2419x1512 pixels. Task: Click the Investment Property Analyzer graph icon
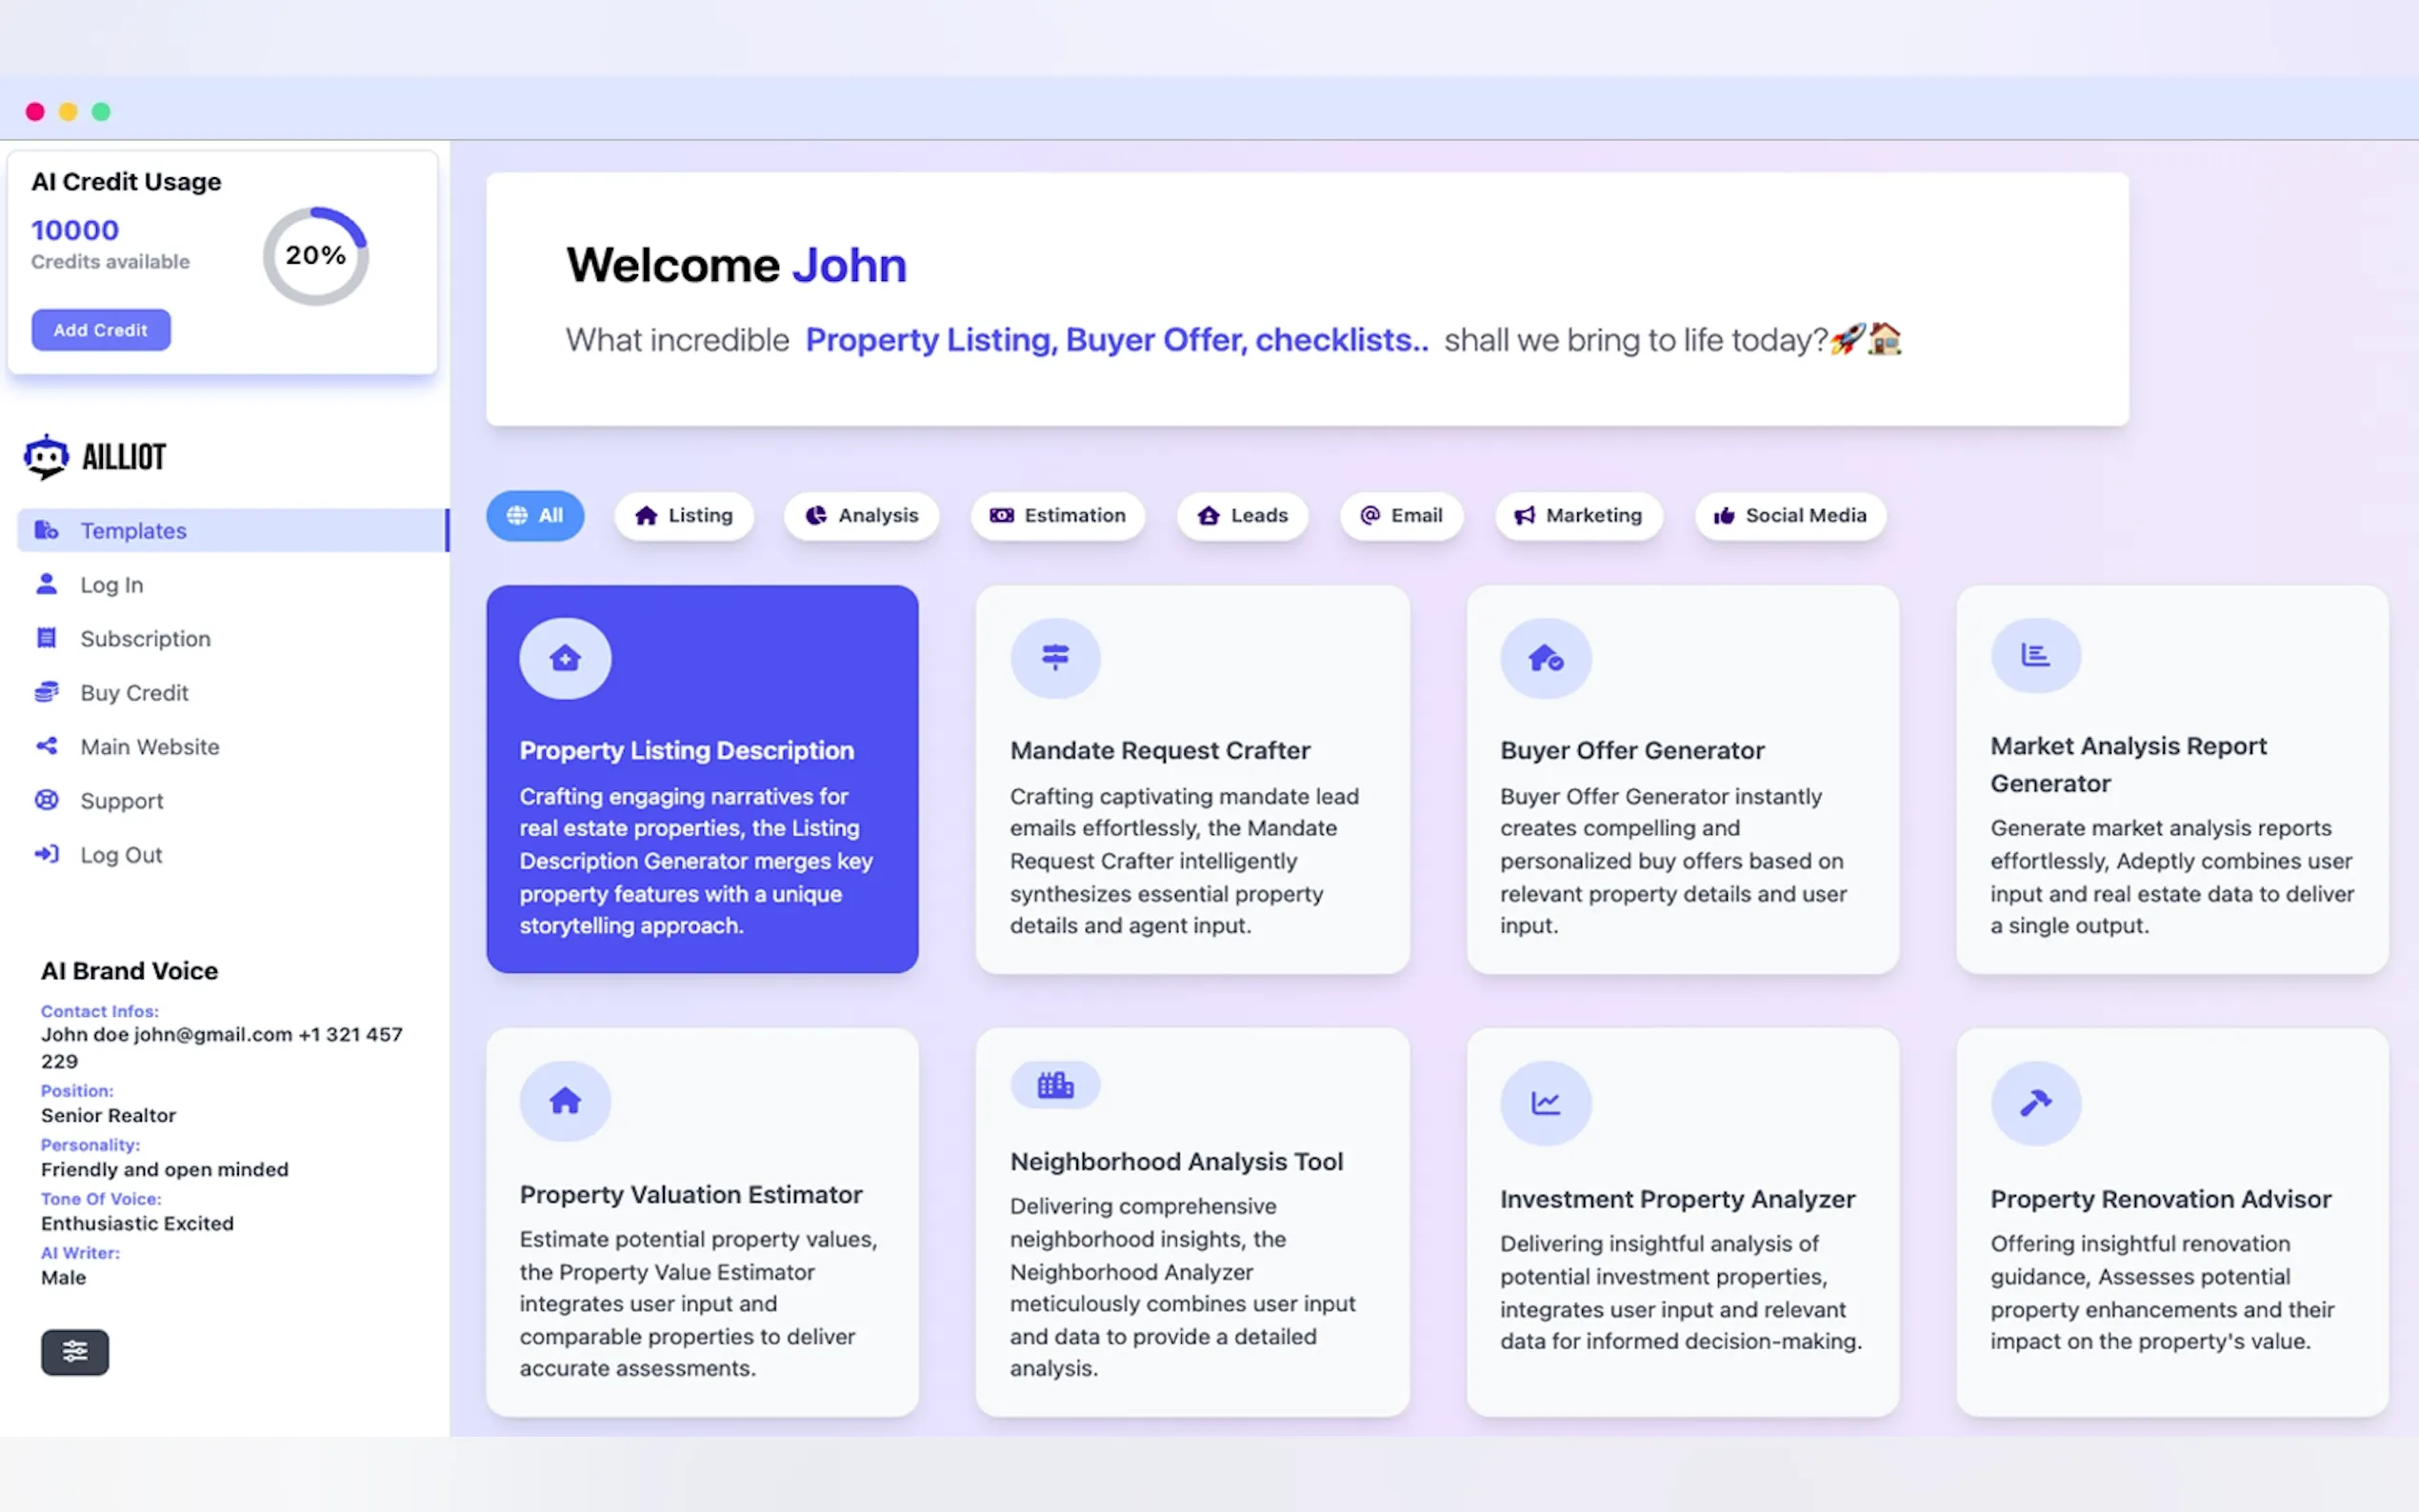coord(1545,1103)
